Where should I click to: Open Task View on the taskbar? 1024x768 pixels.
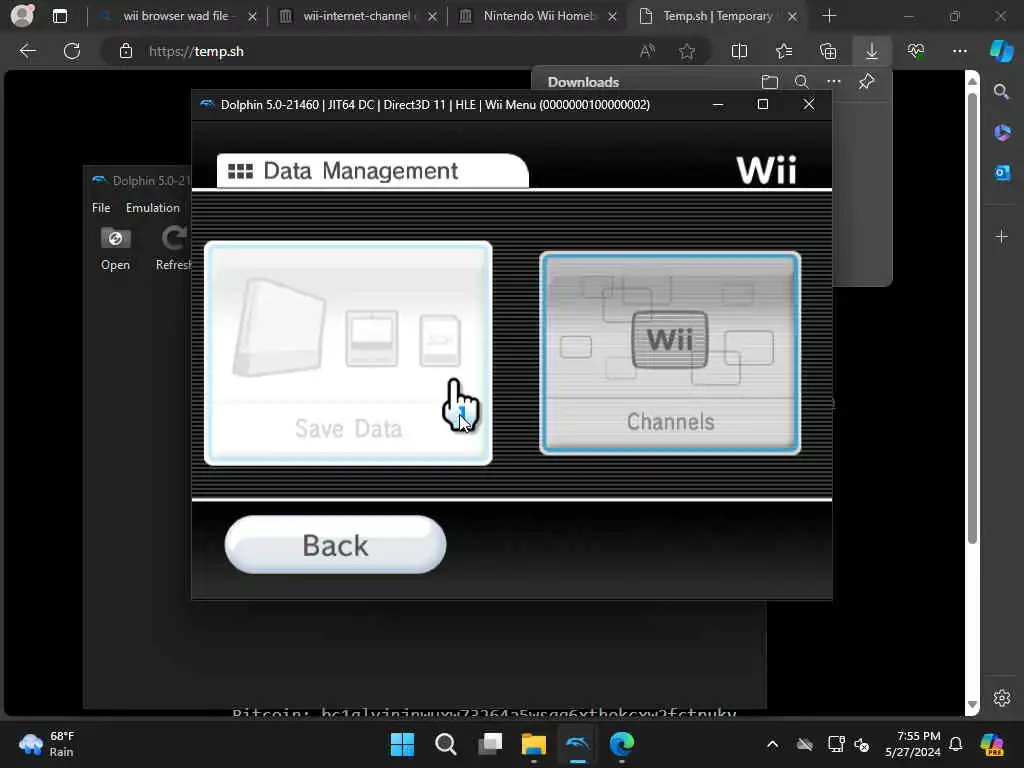[x=490, y=744]
